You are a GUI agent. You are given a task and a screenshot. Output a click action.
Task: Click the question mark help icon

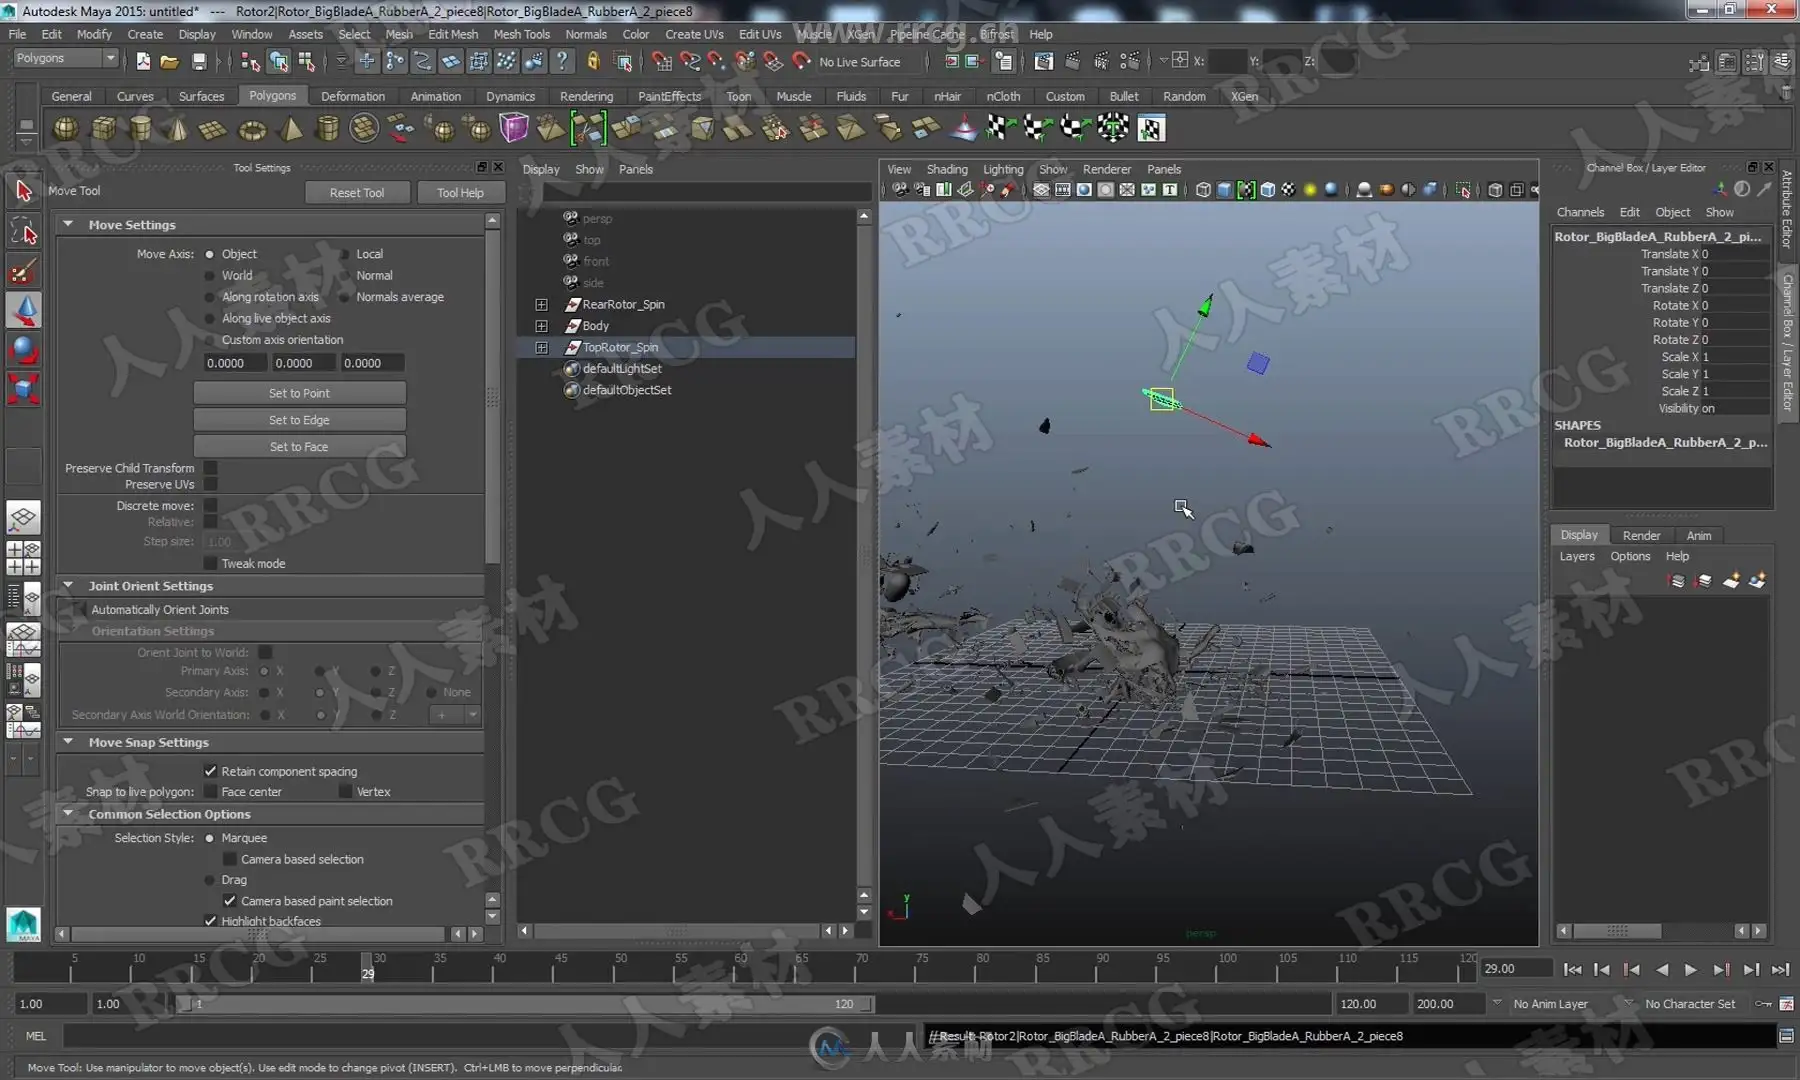562,61
